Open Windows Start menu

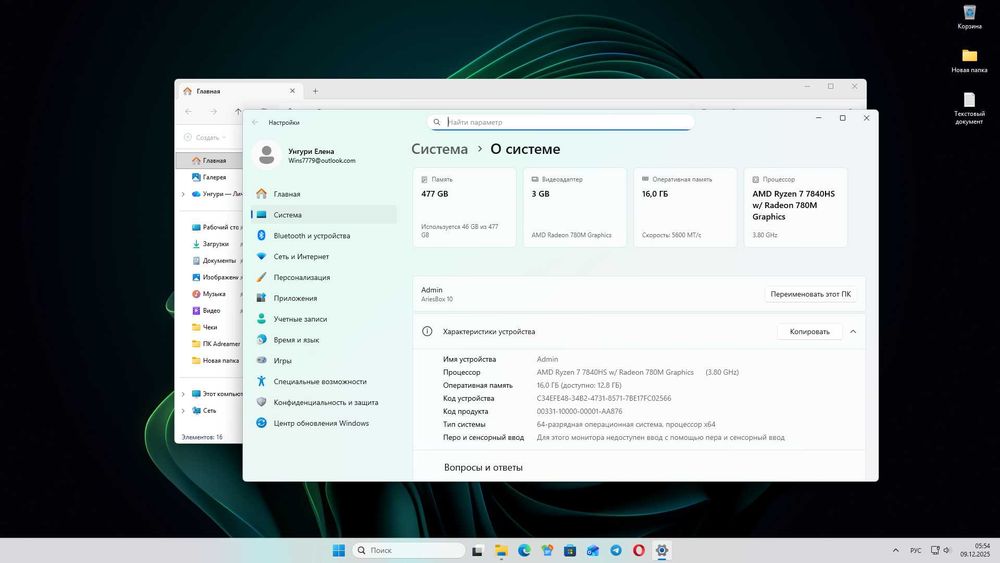coord(339,550)
